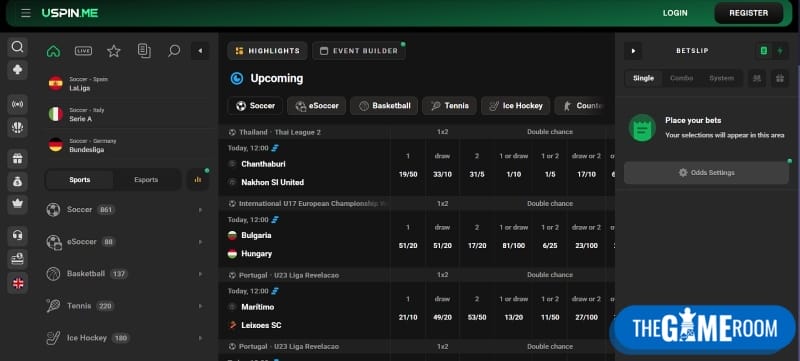
Task: Switch to Esports toggle tab
Action: (x=146, y=179)
